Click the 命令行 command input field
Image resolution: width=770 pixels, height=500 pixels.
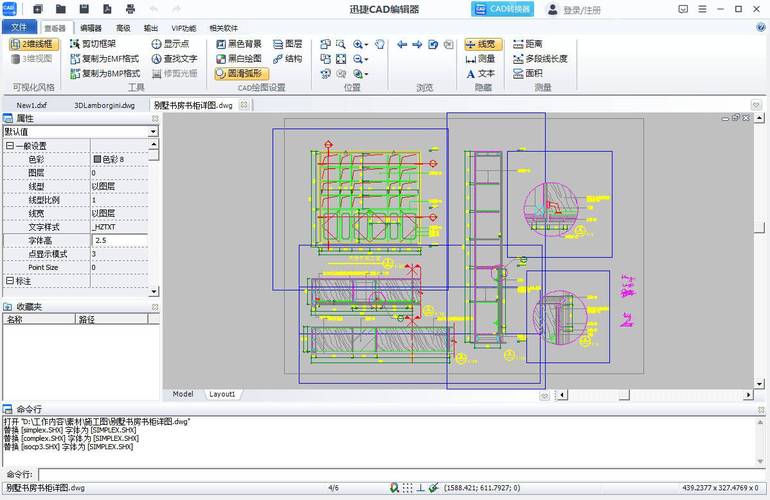coord(400,474)
